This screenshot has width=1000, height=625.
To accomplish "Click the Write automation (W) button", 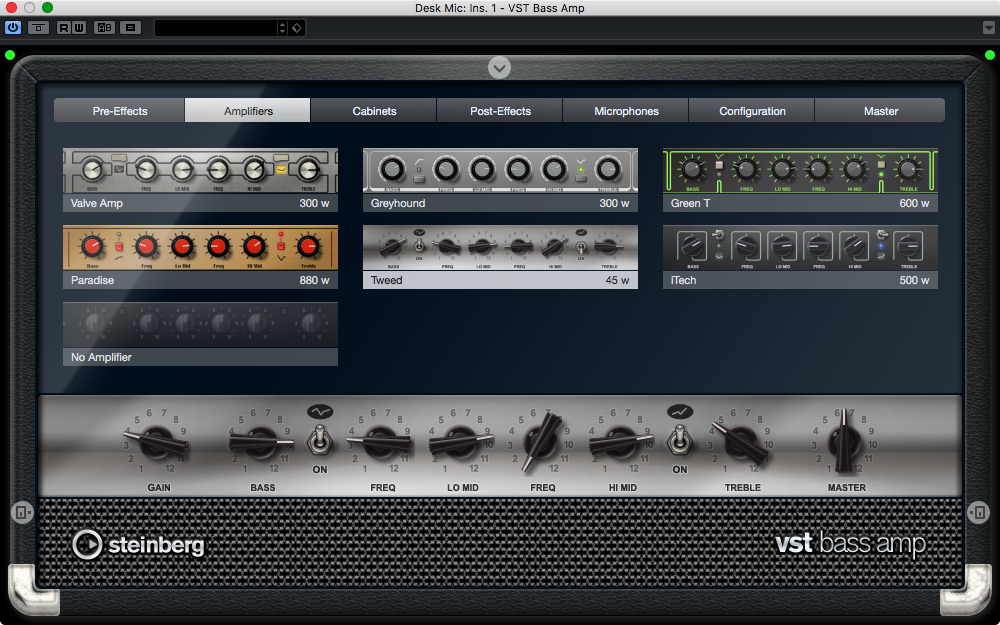I will pos(77,27).
